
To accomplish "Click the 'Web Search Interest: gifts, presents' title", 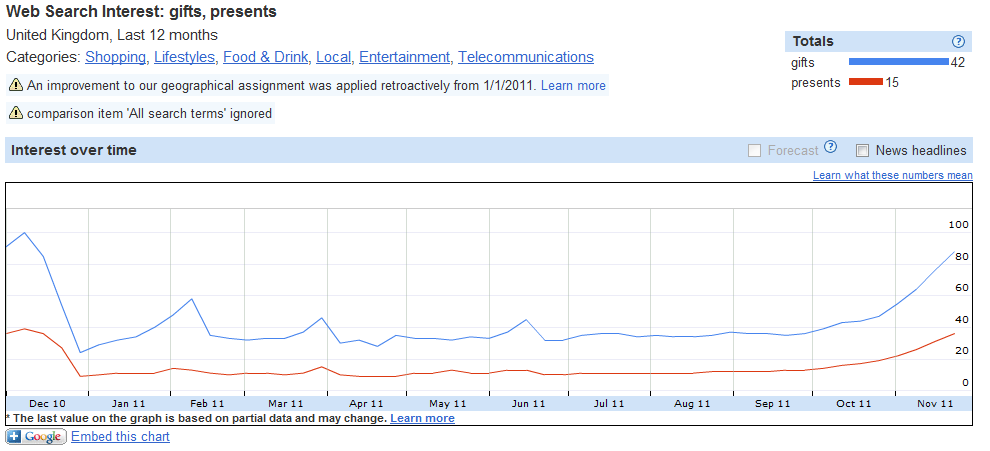I will click(x=141, y=11).
